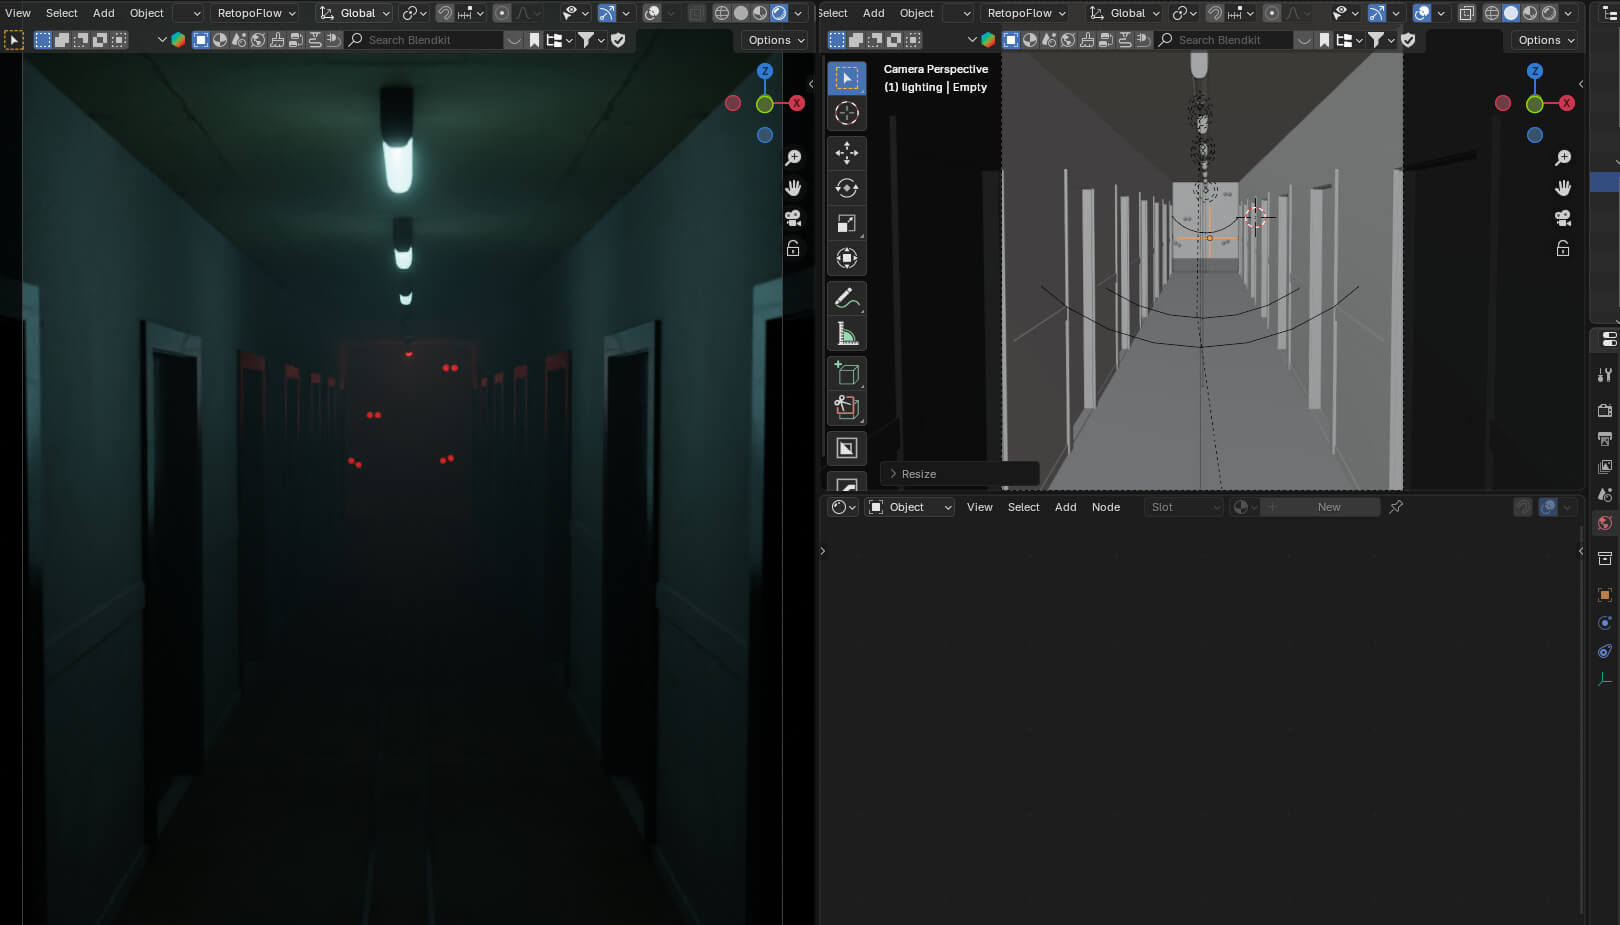
Task: Select the Add Cube tool
Action: click(x=847, y=373)
